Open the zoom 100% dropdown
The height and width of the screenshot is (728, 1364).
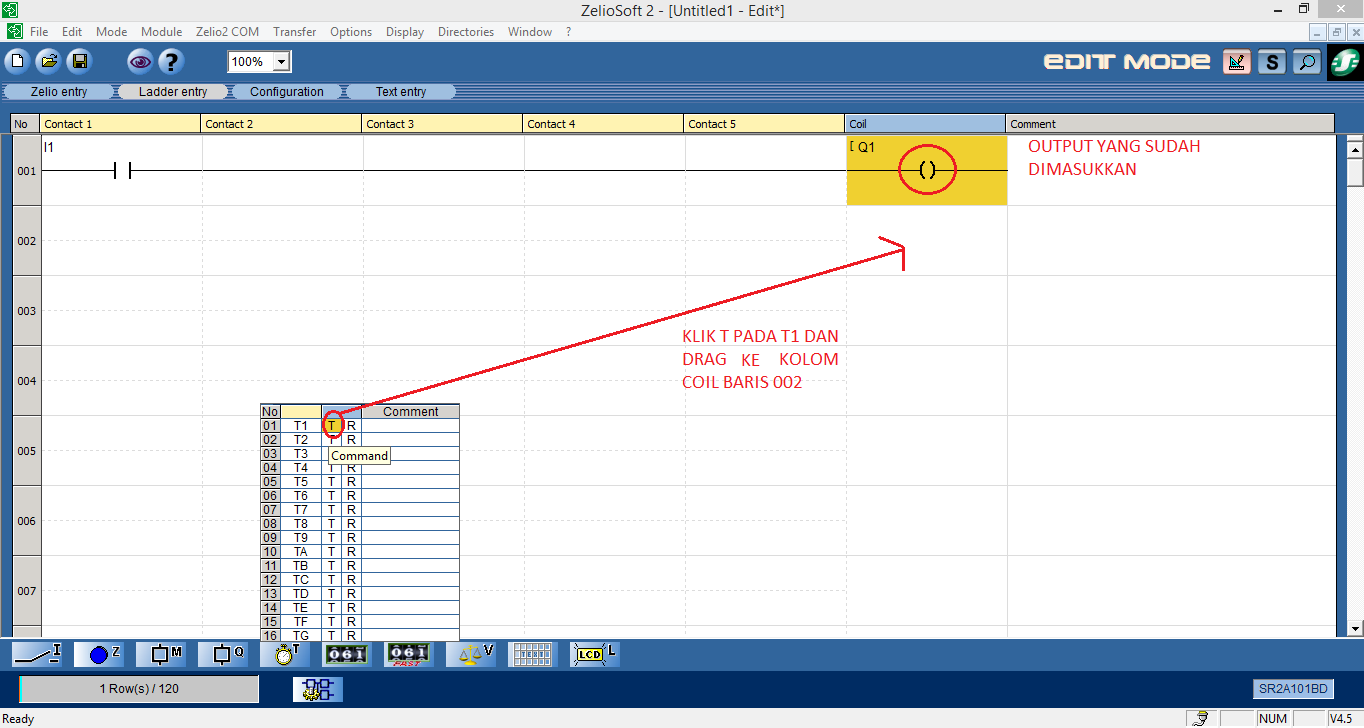tap(281, 62)
